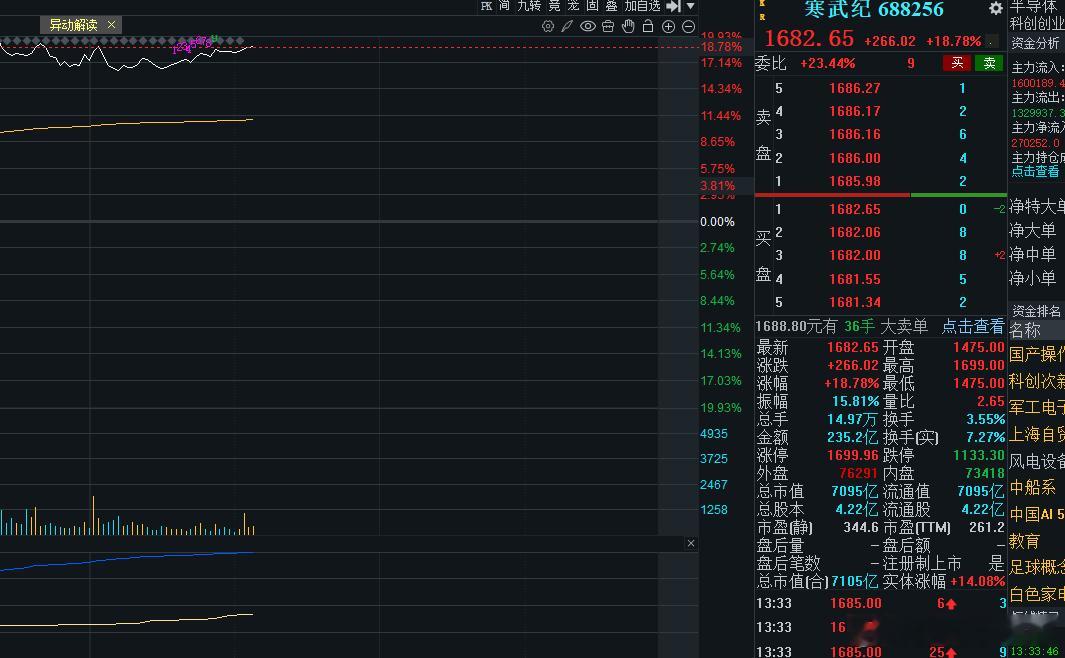Select the 竞 toolbar item
Screen dimensions: 1065x658
click(x=555, y=6)
